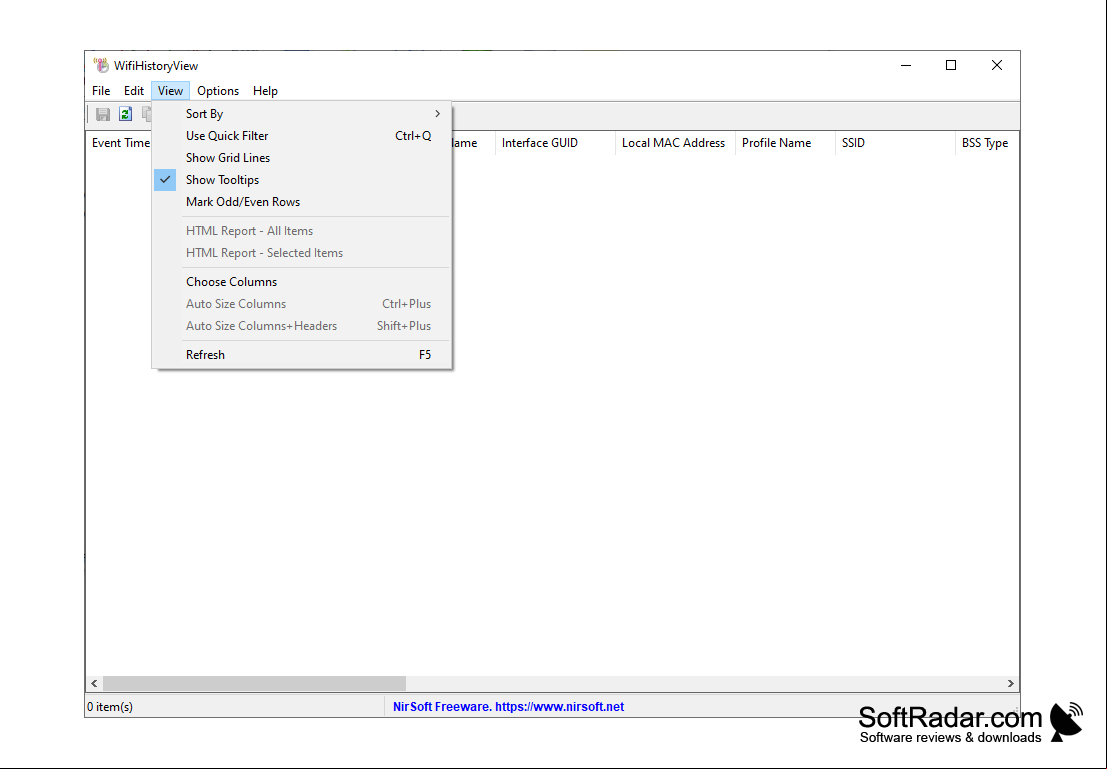
Task: Click the Save floppy disk toolbar icon
Action: pos(103,114)
